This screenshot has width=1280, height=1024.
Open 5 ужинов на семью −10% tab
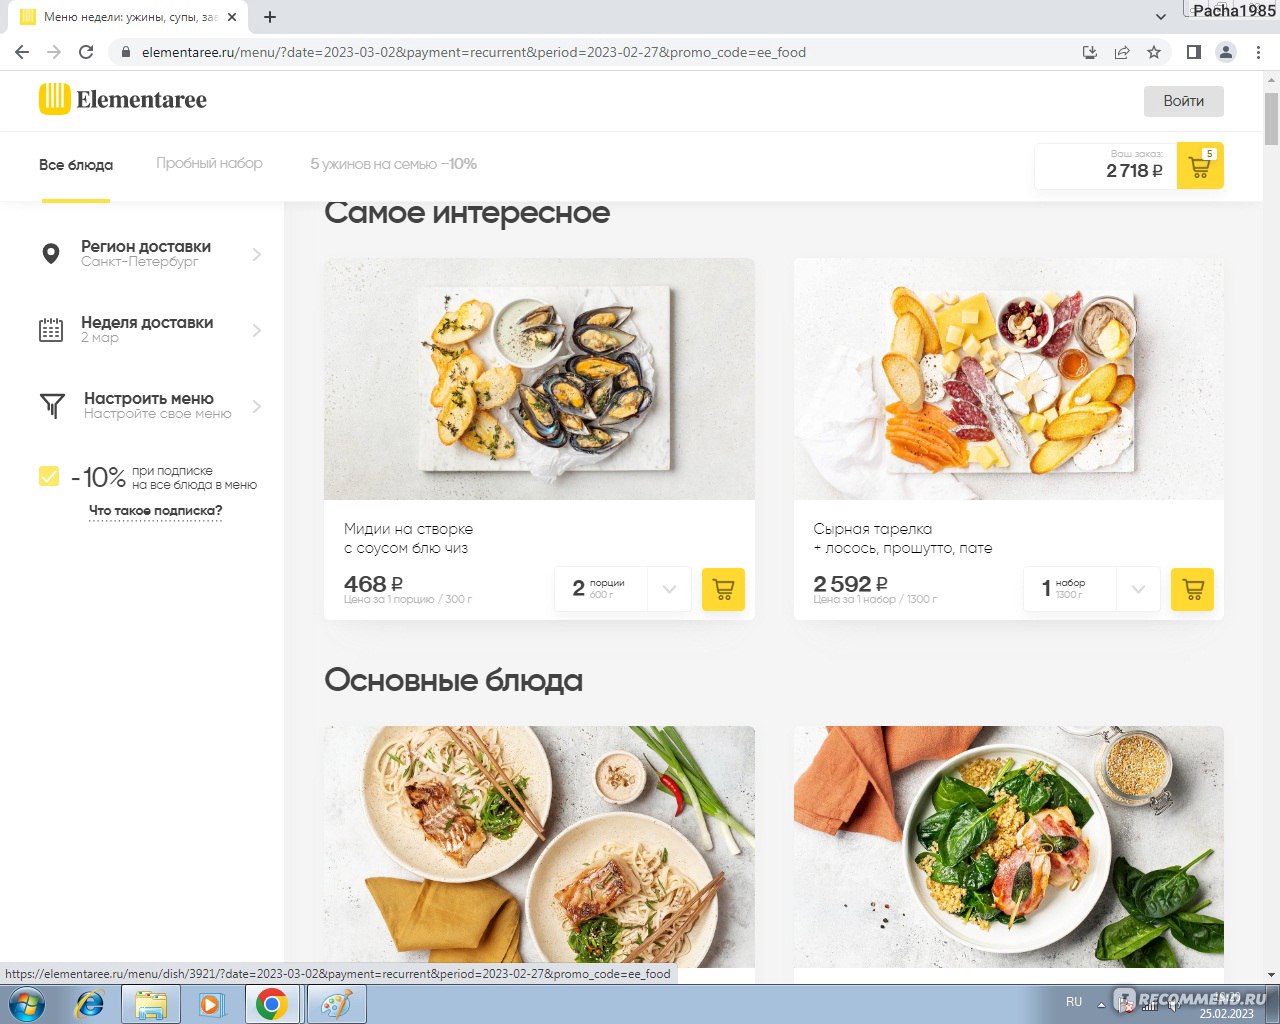coord(393,164)
